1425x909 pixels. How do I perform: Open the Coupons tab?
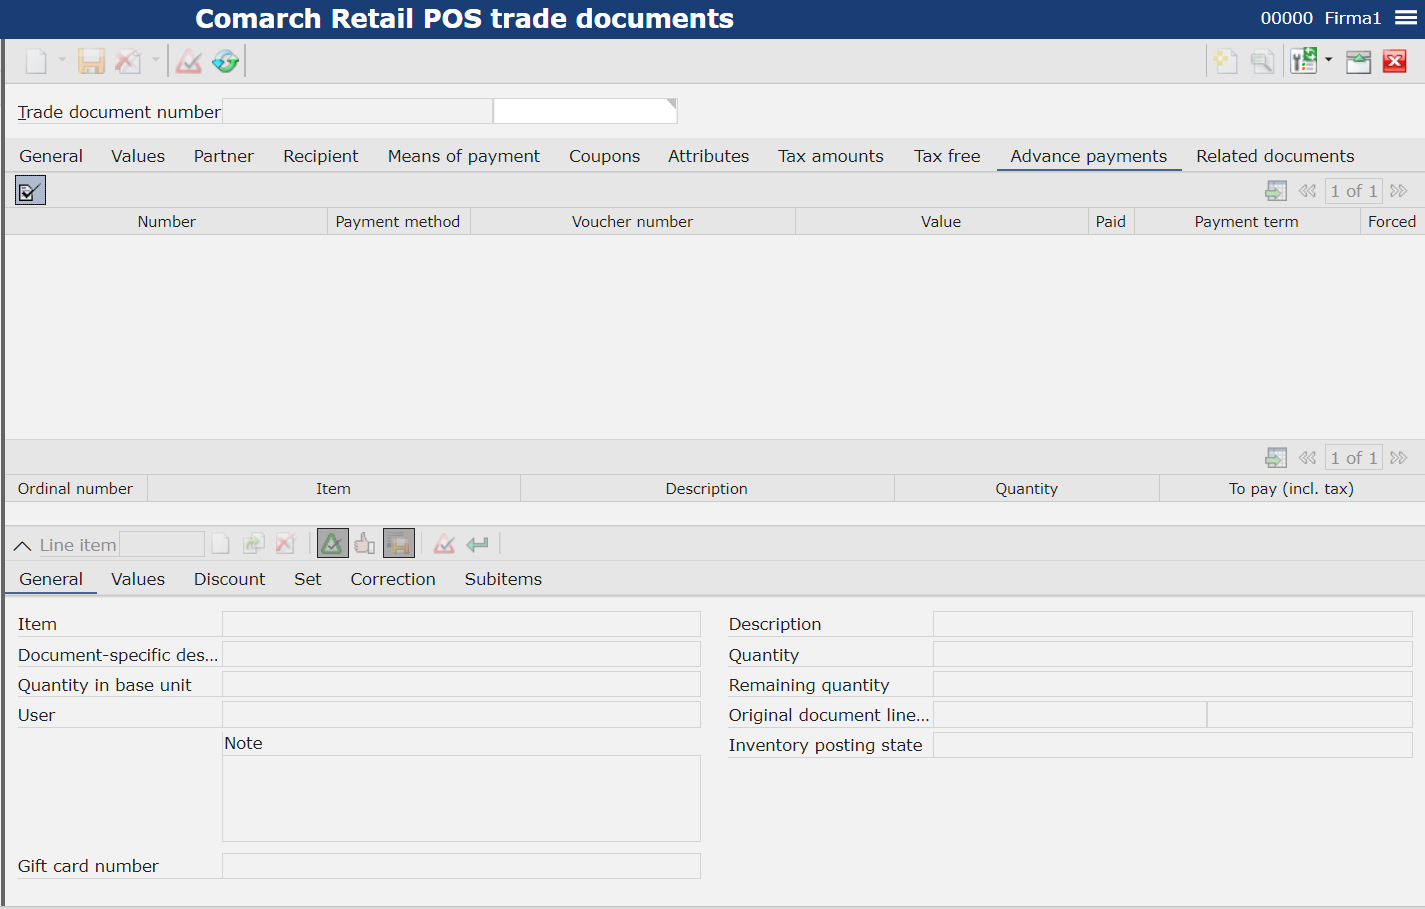click(605, 156)
